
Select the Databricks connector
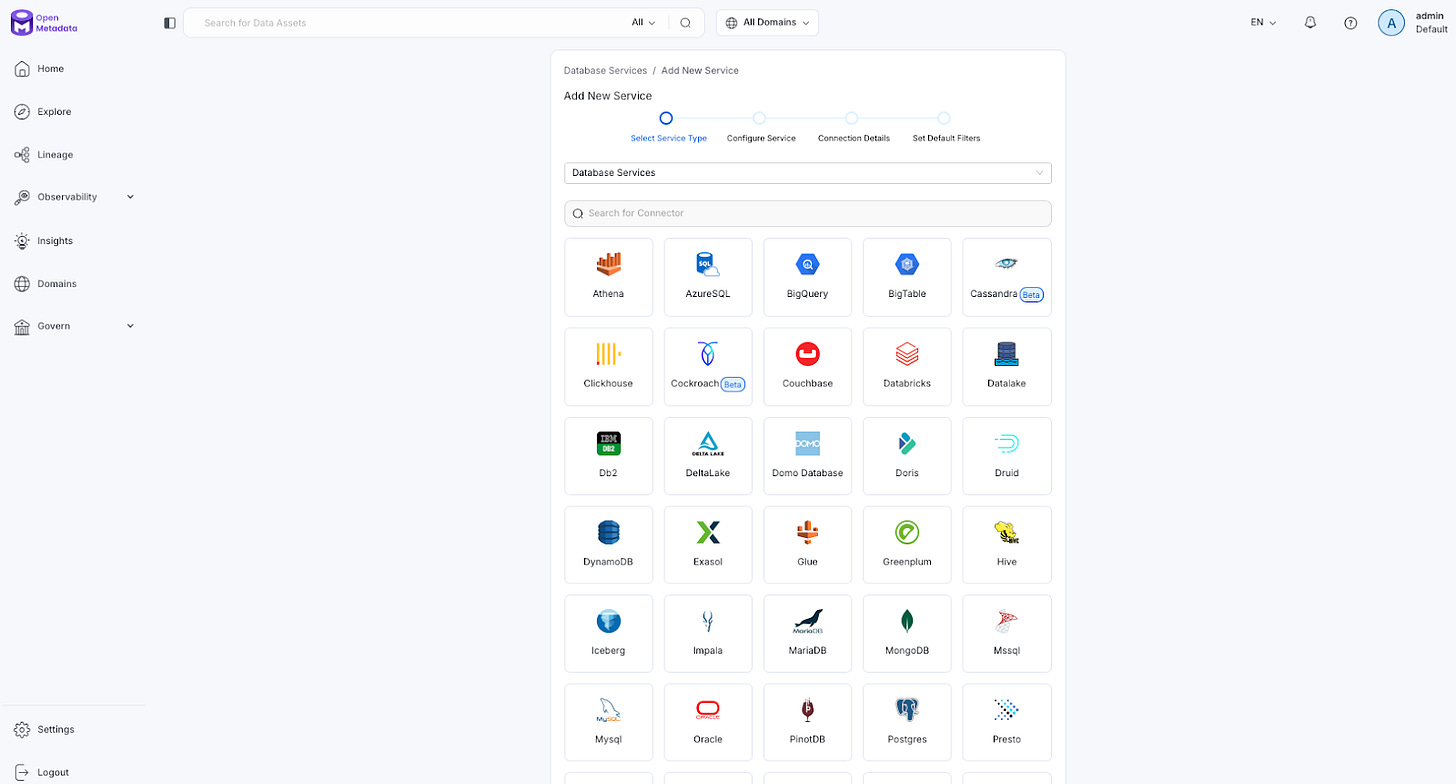[x=907, y=367]
